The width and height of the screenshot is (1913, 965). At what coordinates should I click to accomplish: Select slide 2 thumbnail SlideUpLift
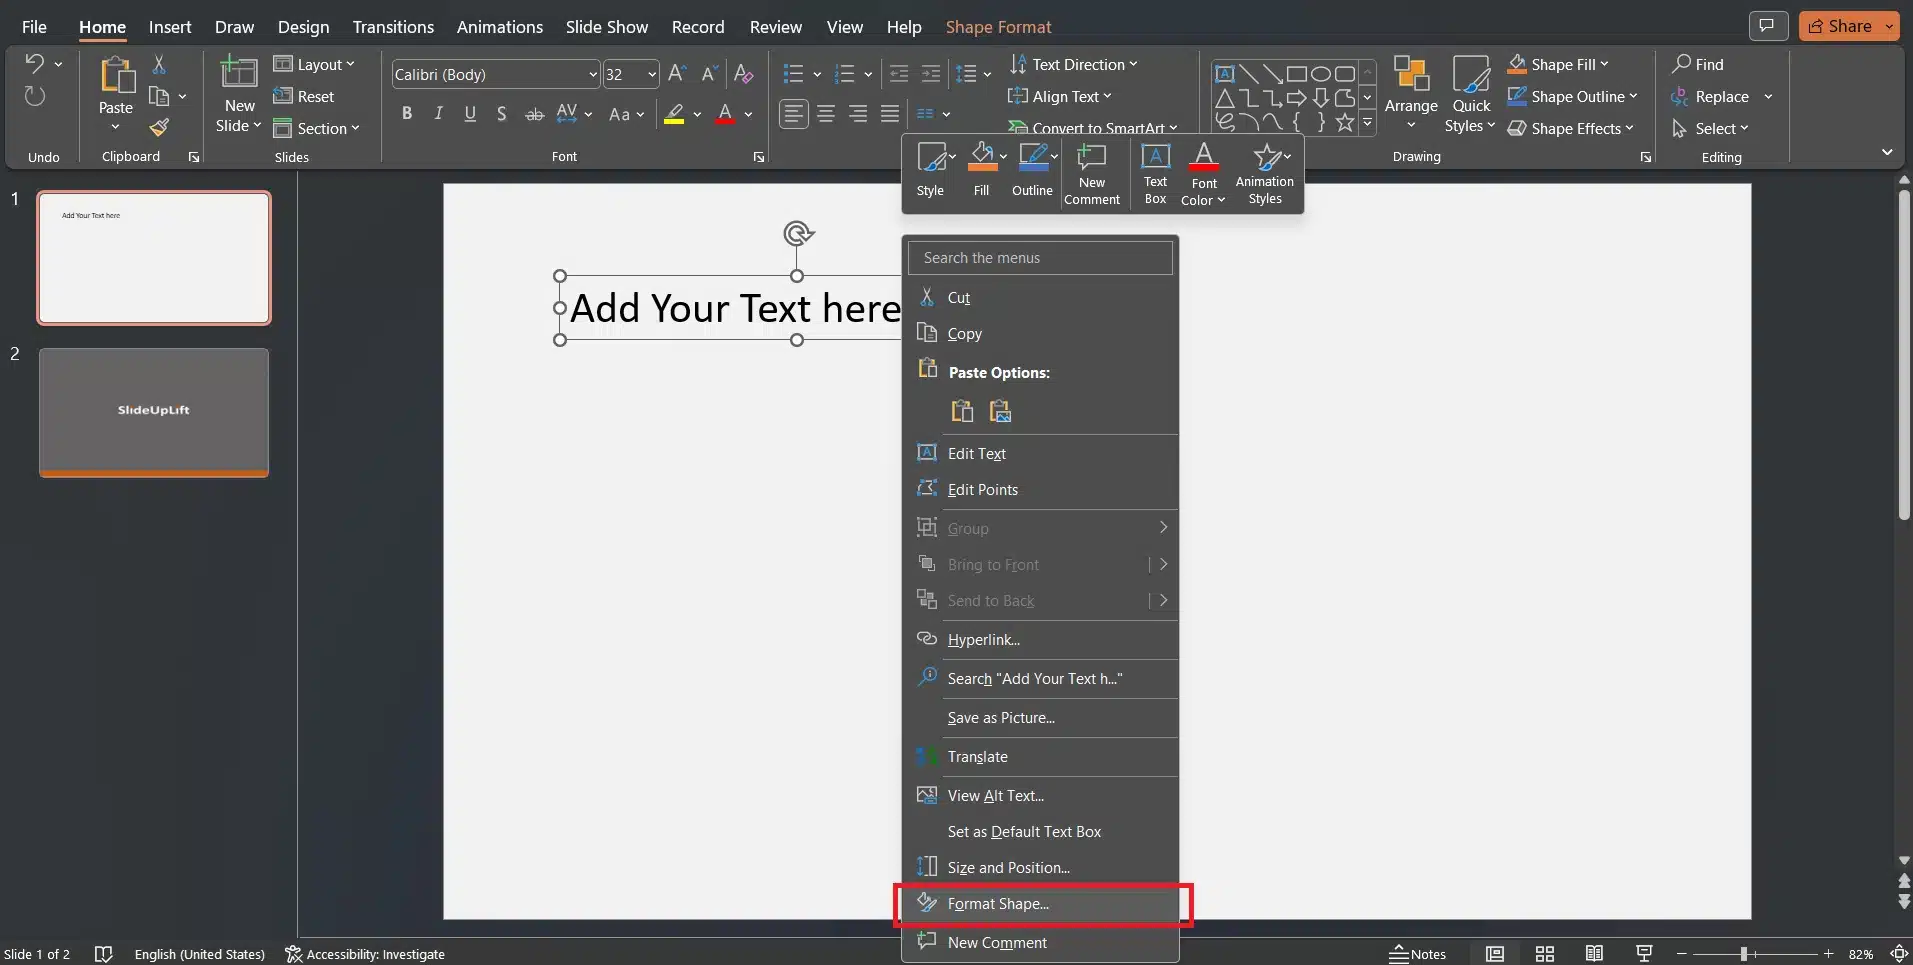tap(154, 411)
